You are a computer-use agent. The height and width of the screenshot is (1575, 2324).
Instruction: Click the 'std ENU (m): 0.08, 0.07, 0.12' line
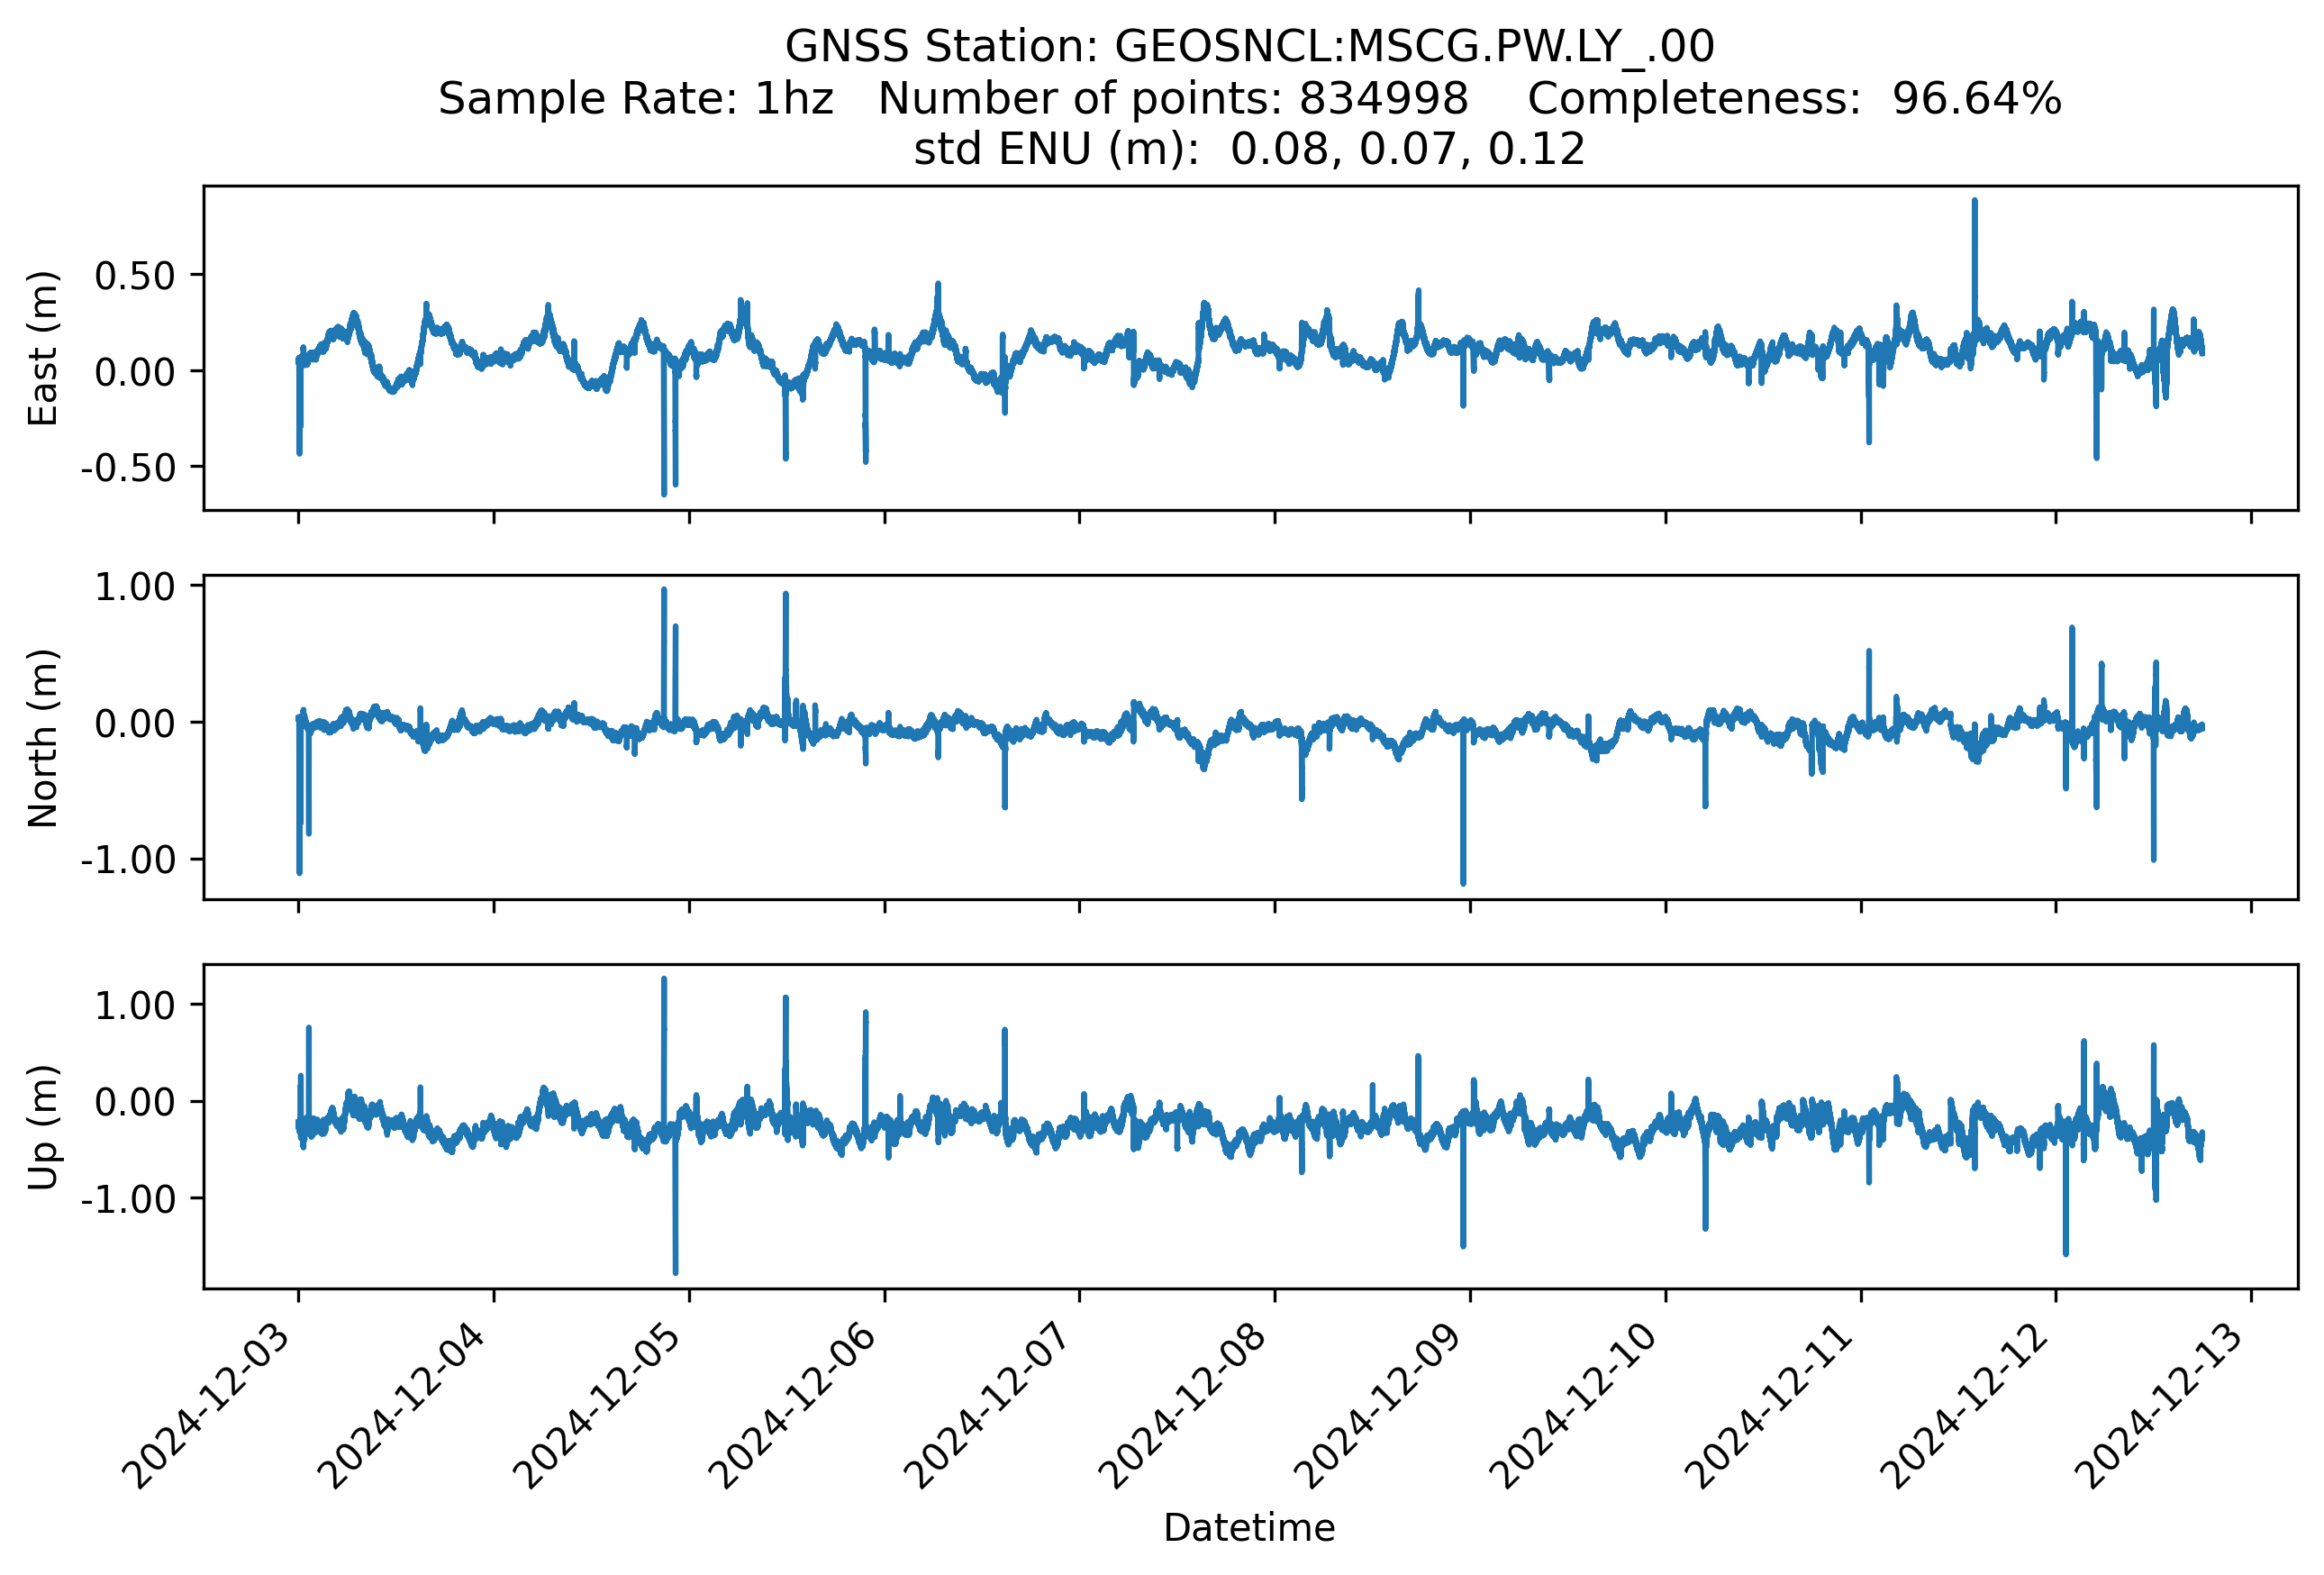[x=1249, y=149]
